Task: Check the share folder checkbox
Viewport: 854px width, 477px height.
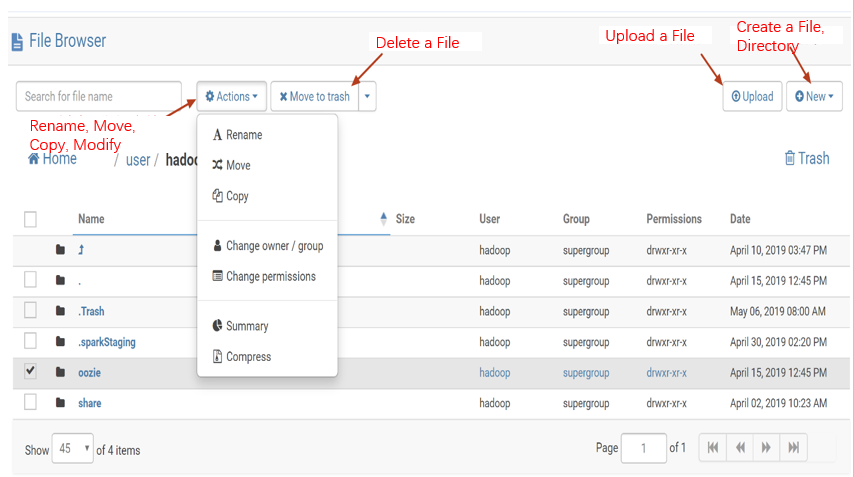Action: point(30,402)
